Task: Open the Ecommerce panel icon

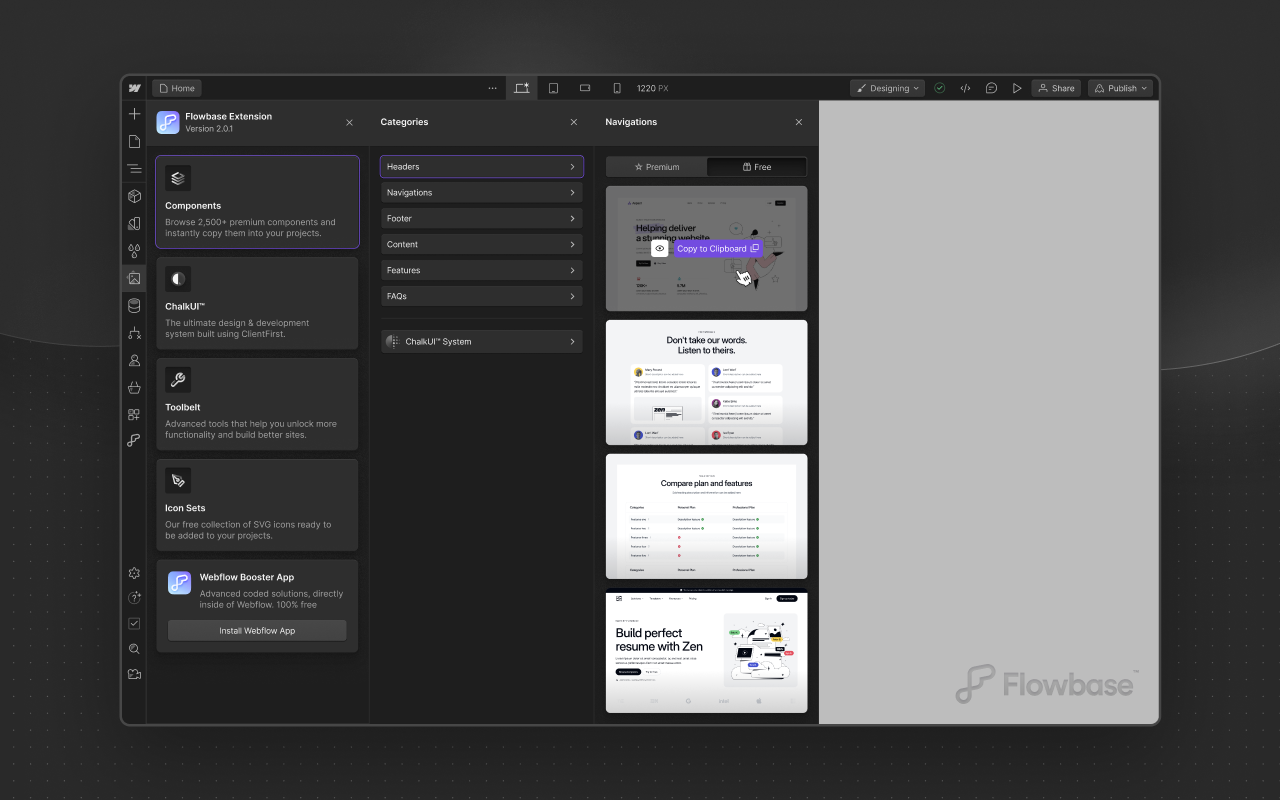Action: (134, 387)
